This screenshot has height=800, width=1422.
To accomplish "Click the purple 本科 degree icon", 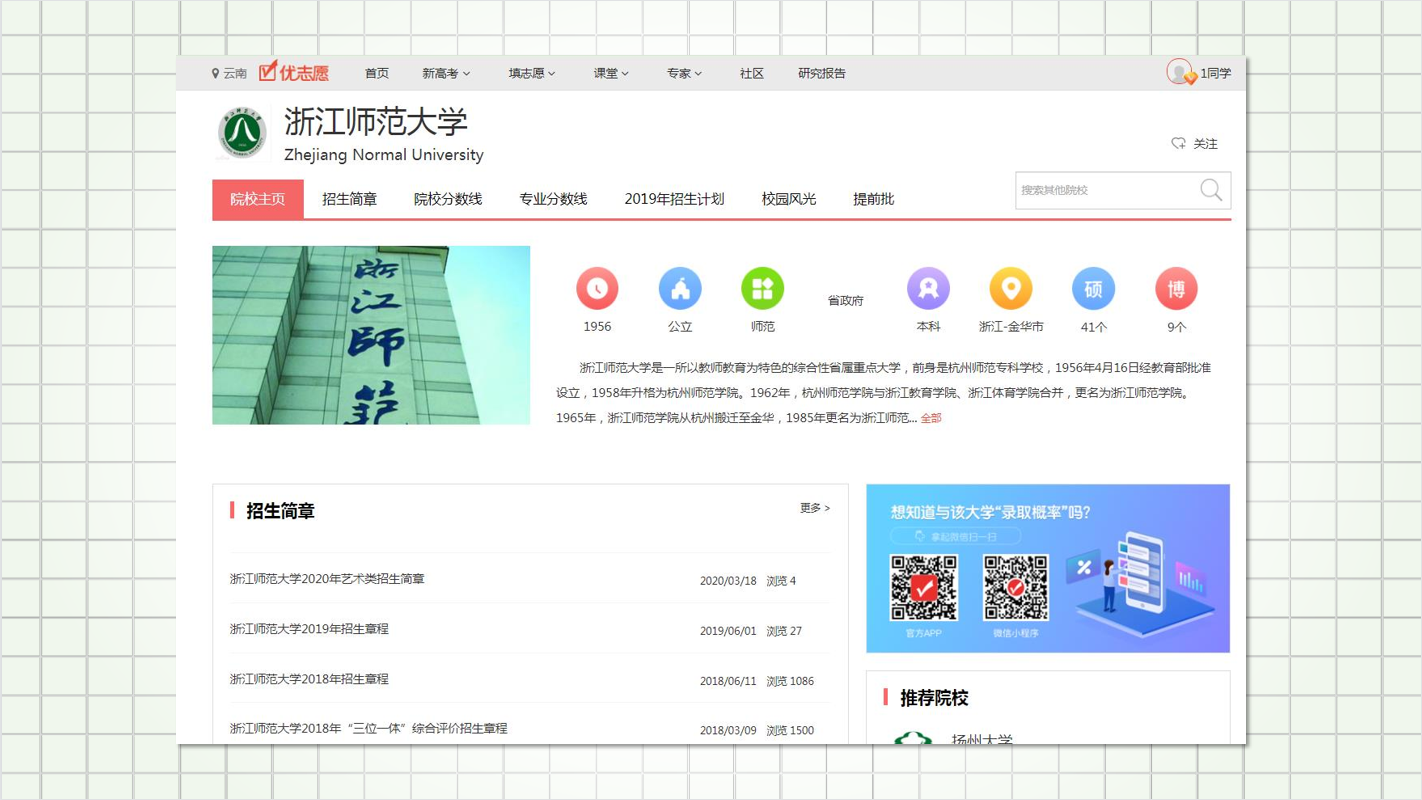I will 928,289.
